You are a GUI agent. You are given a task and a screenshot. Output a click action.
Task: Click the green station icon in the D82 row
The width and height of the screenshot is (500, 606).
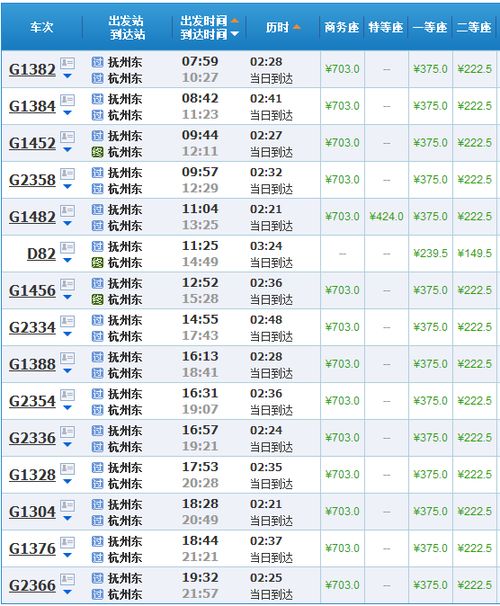tap(97, 262)
